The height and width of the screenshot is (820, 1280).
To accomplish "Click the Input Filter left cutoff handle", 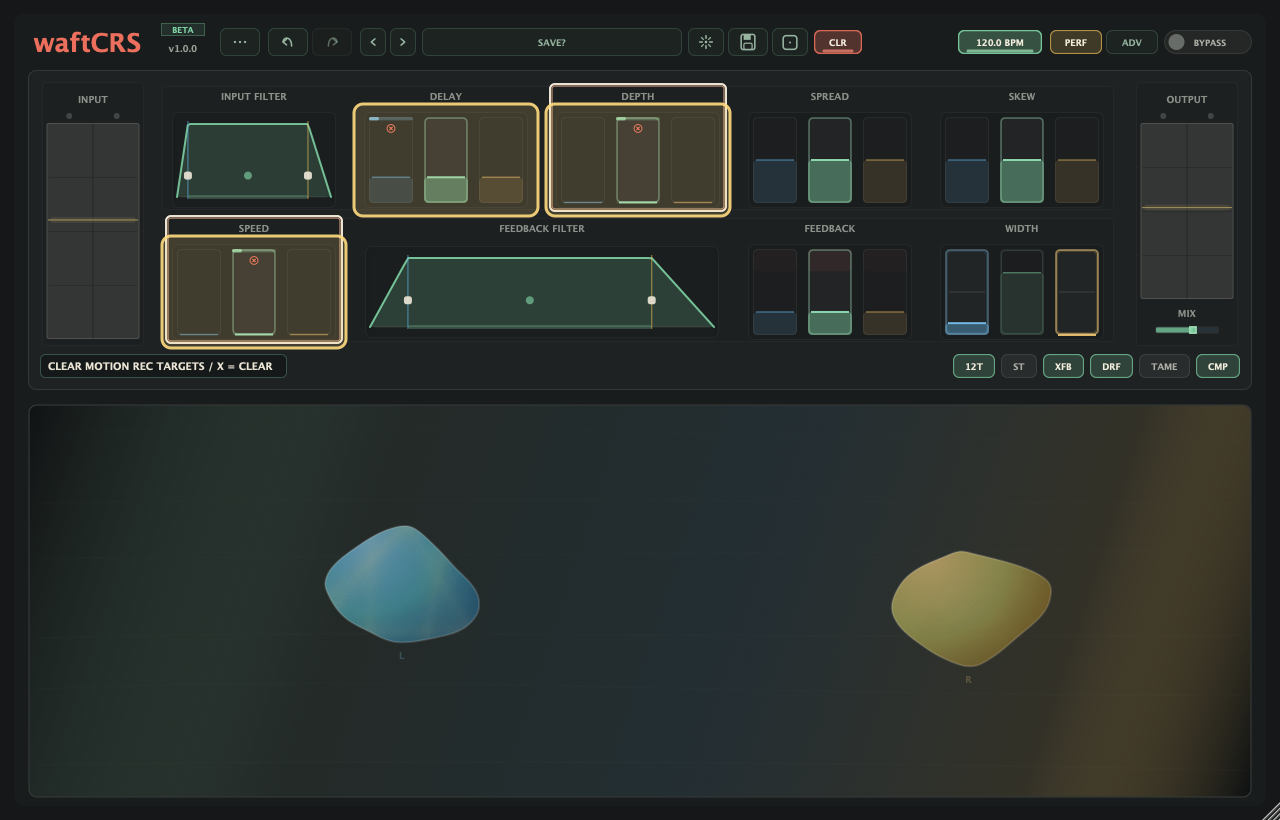I will pyautogui.click(x=188, y=175).
